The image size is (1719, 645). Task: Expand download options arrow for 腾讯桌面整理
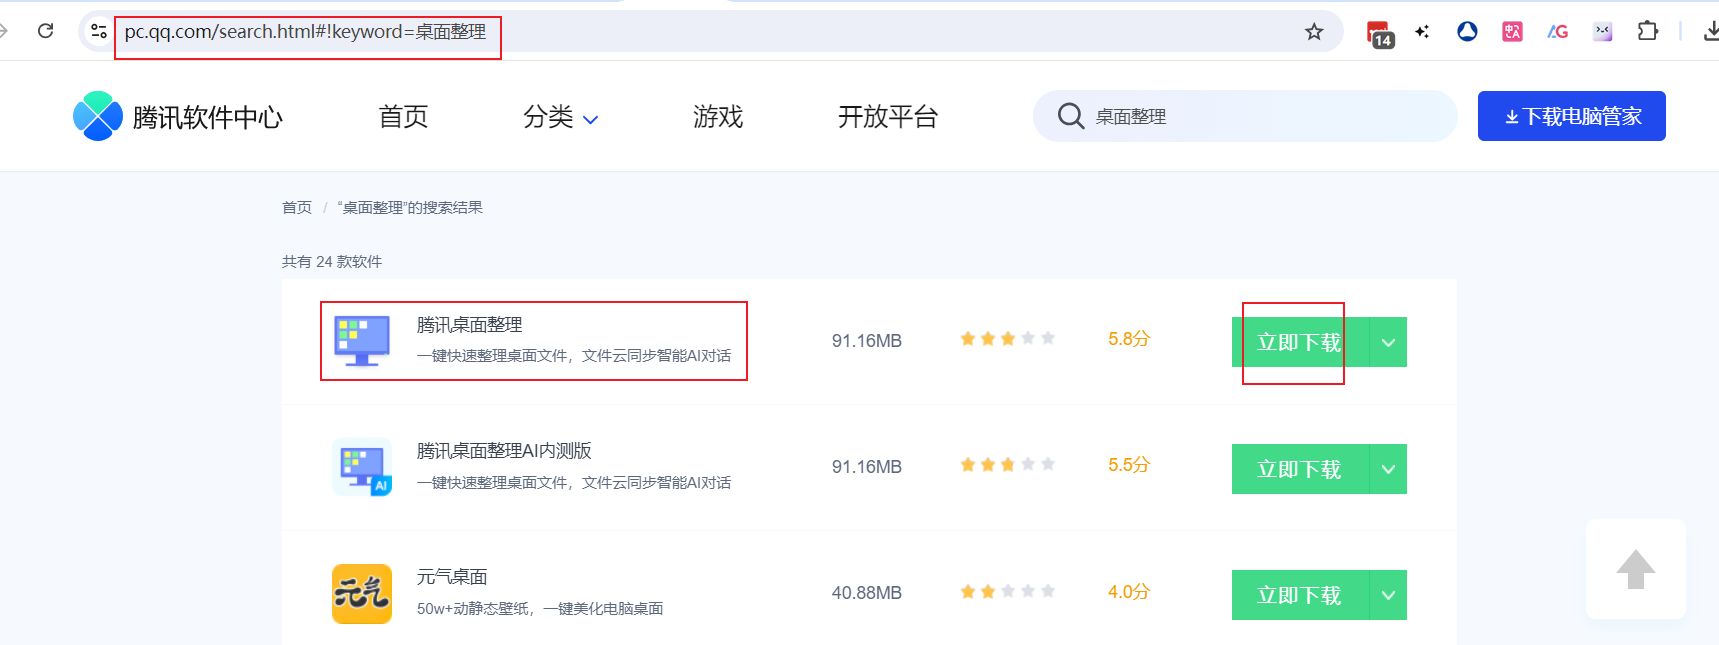pyautogui.click(x=1388, y=343)
